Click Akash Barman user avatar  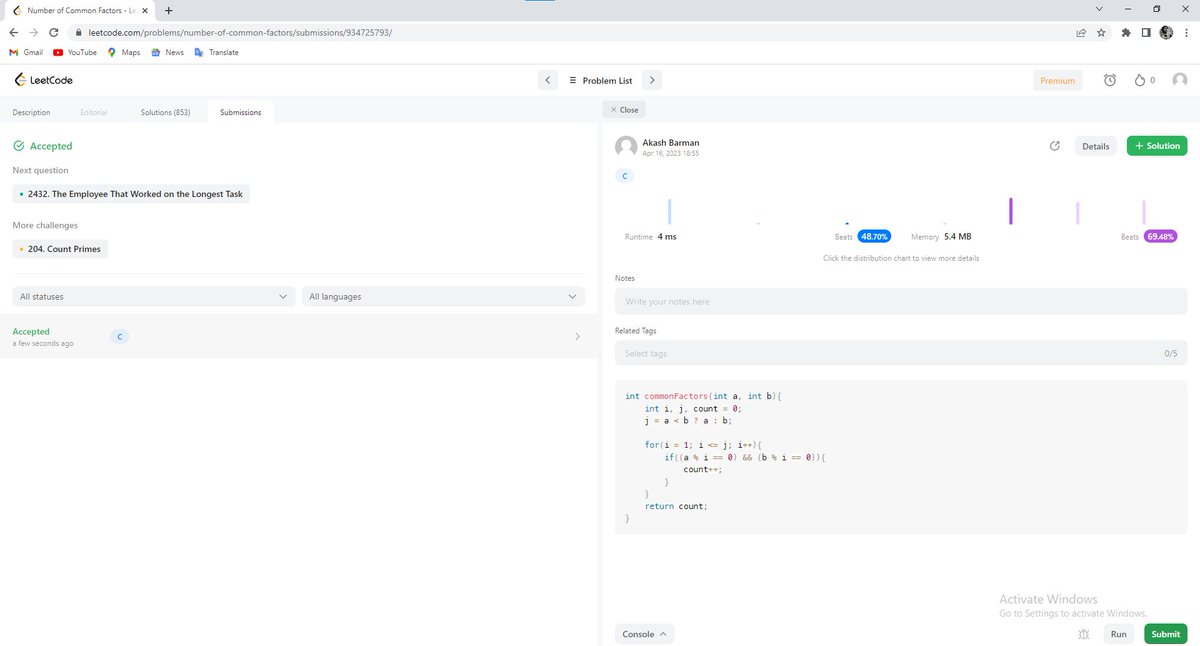click(626, 147)
